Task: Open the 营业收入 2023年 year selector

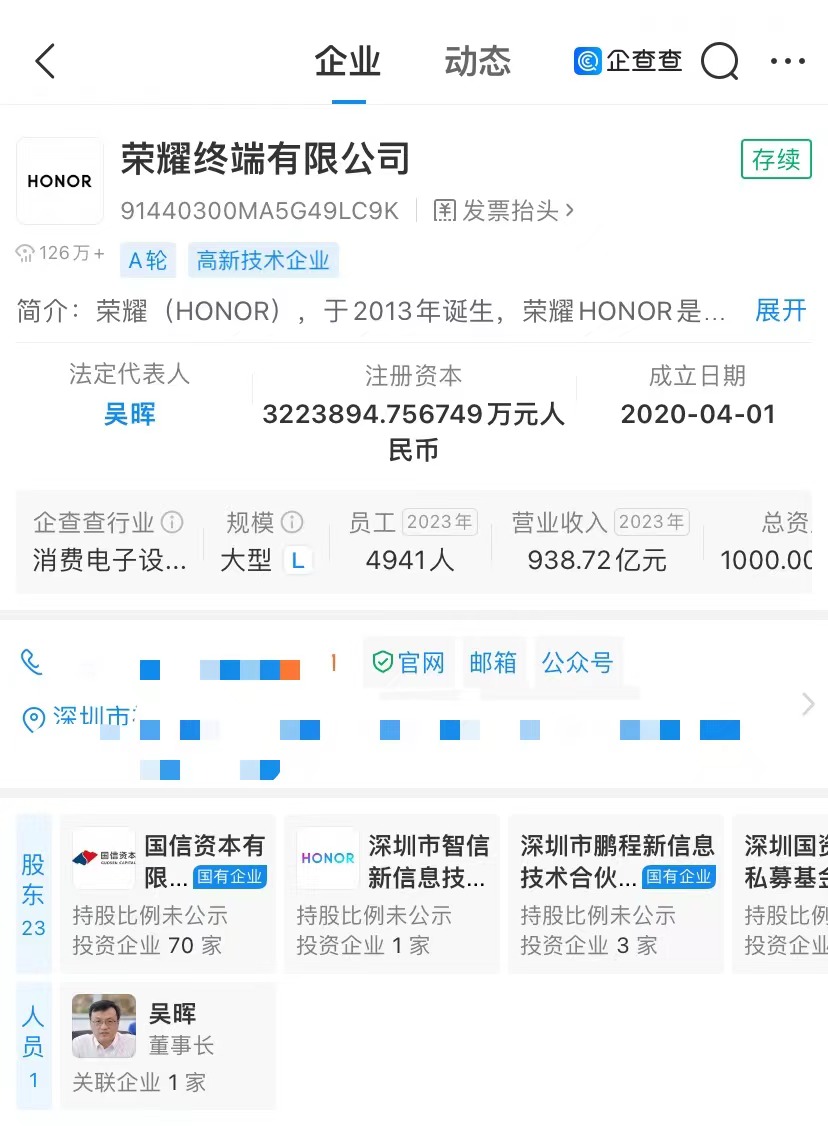Action: pos(651,522)
